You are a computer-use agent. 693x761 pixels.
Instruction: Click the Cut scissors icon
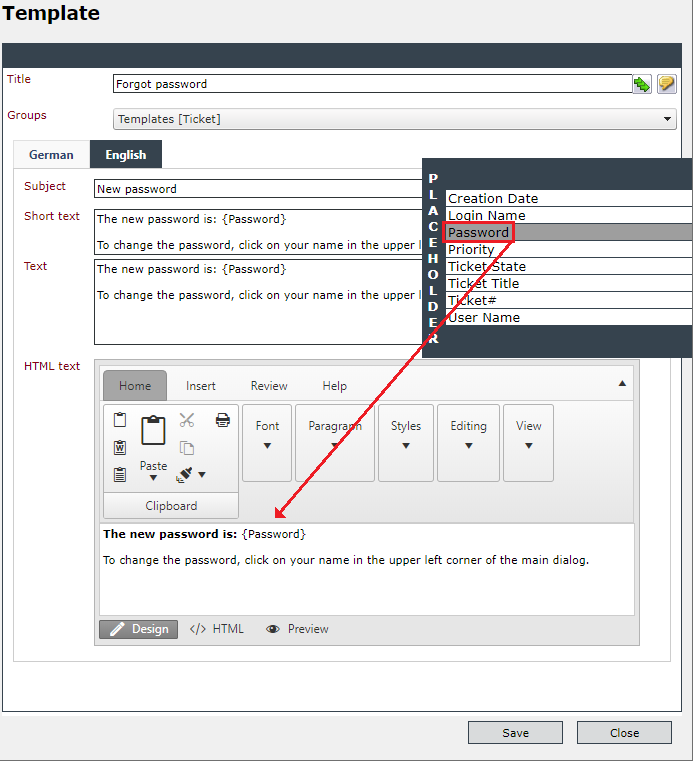(x=187, y=420)
